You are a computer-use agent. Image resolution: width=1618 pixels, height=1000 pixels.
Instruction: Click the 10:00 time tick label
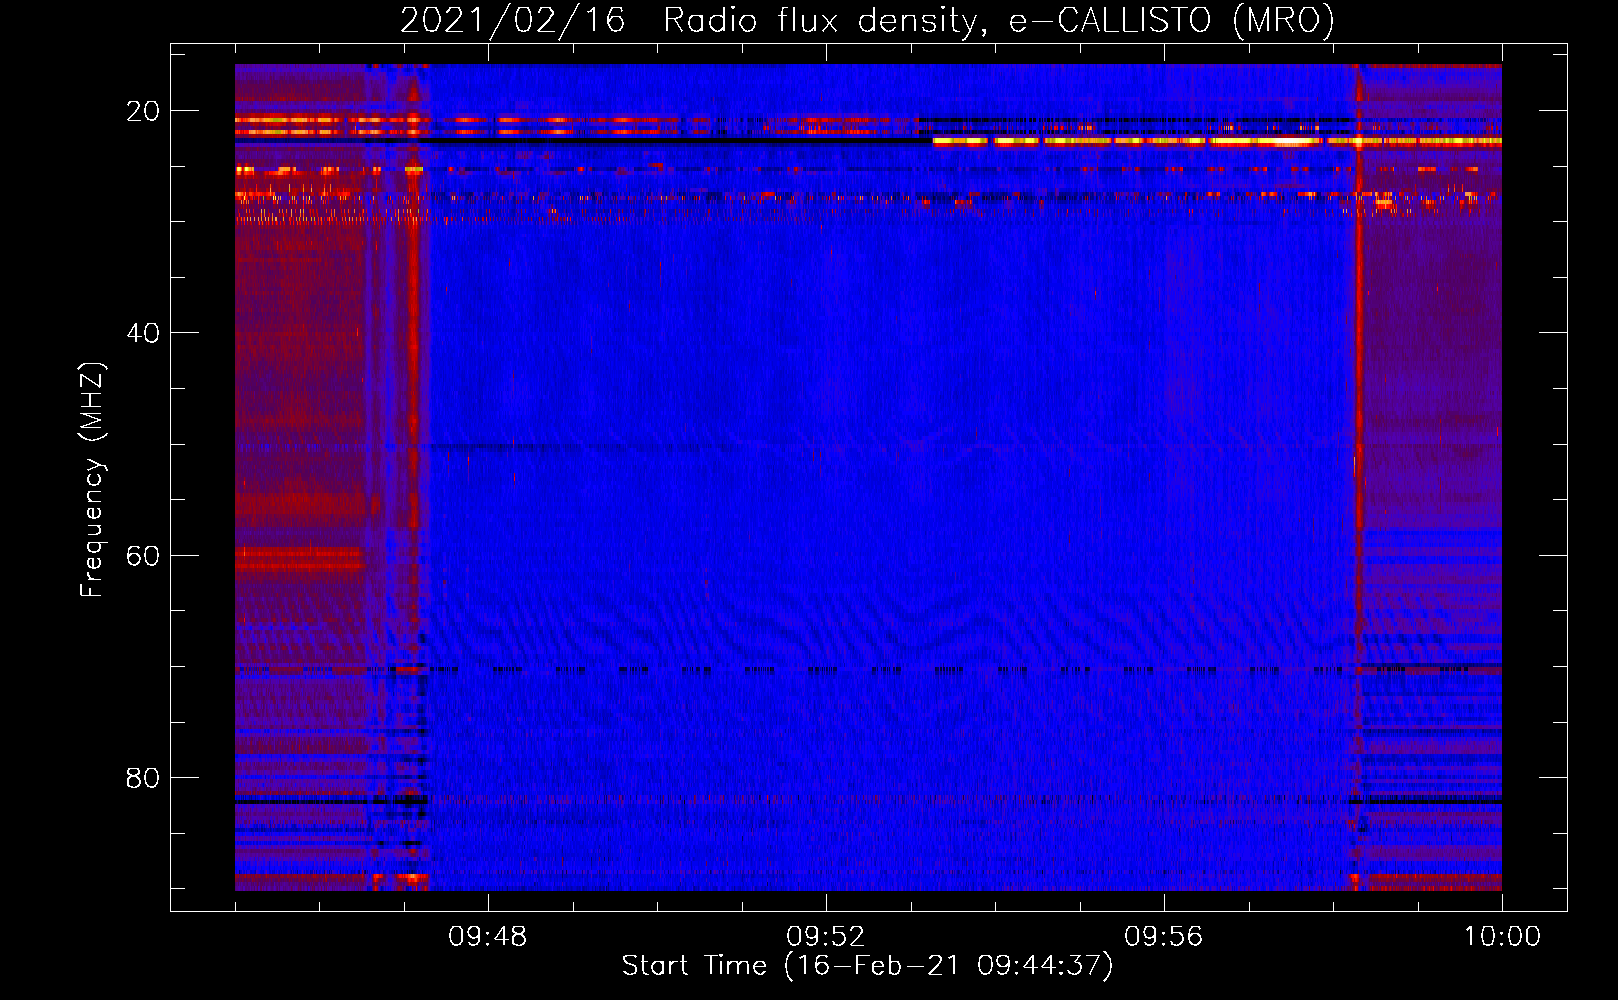click(x=1502, y=937)
